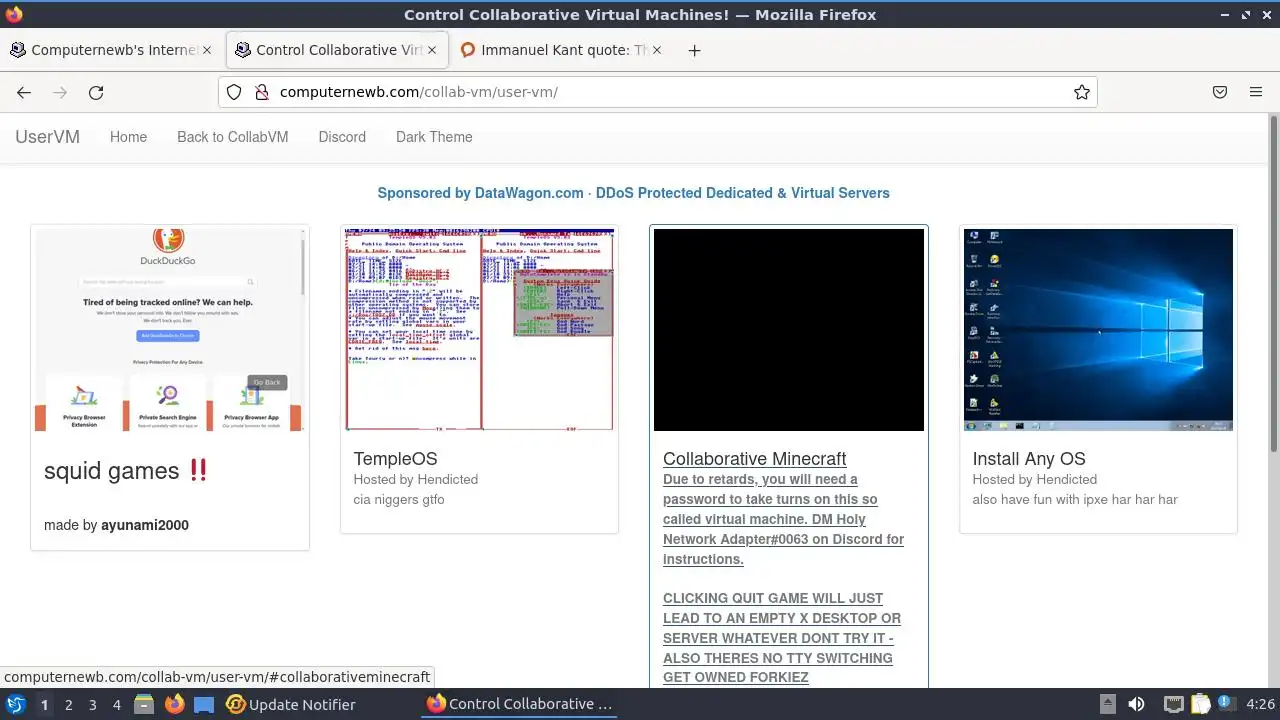Click the notification alert tray icon

coord(1225,704)
